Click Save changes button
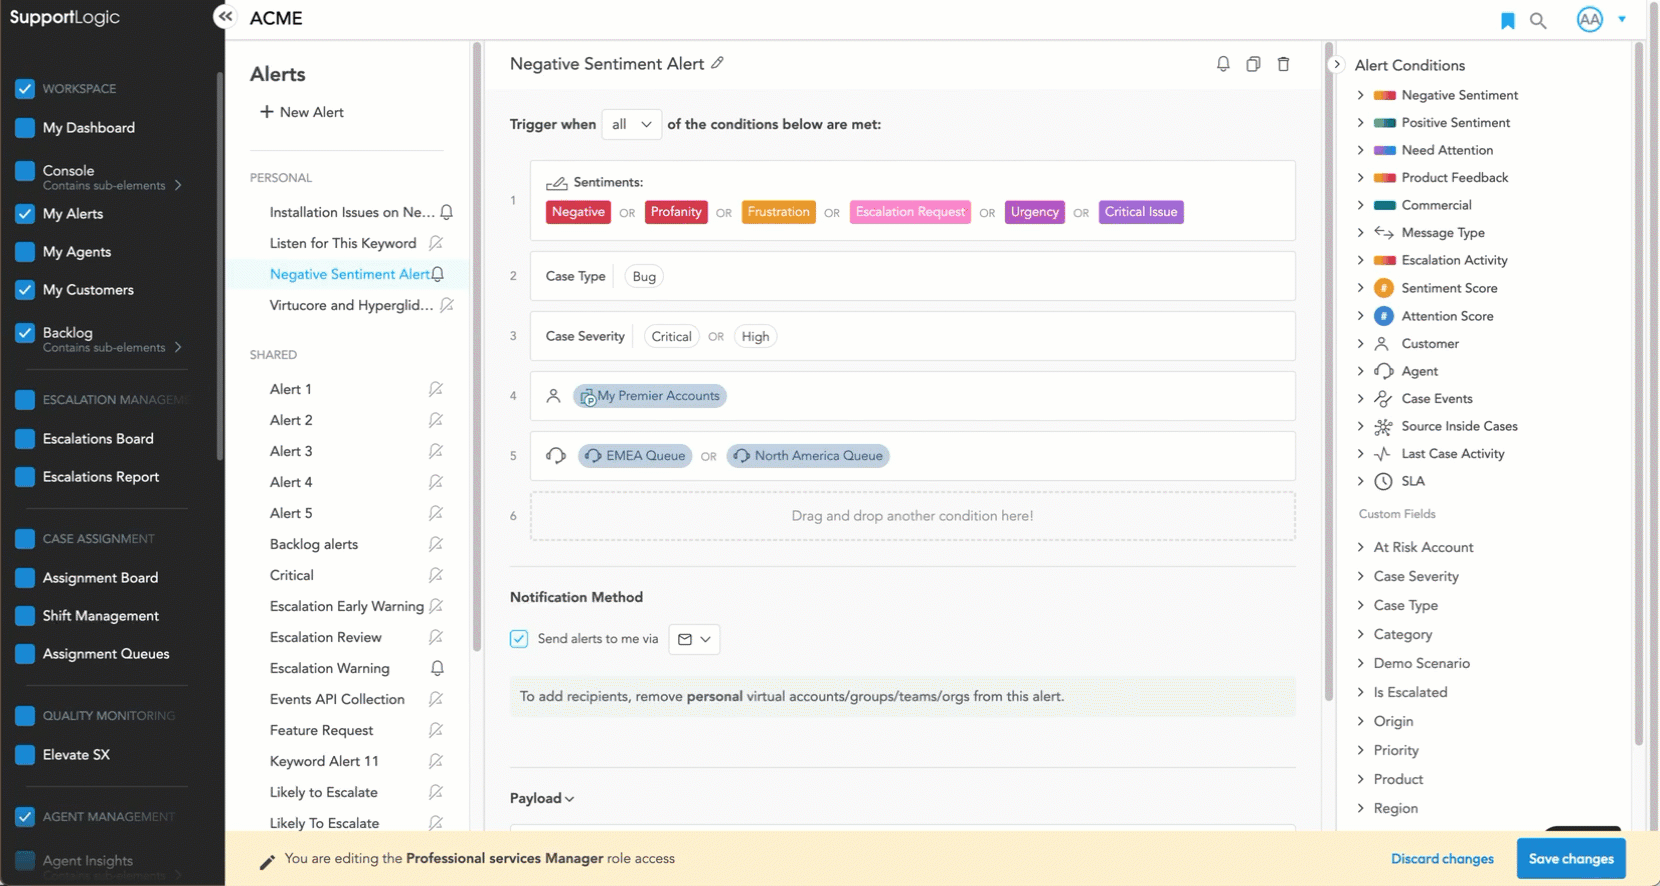The image size is (1660, 886). tap(1571, 859)
